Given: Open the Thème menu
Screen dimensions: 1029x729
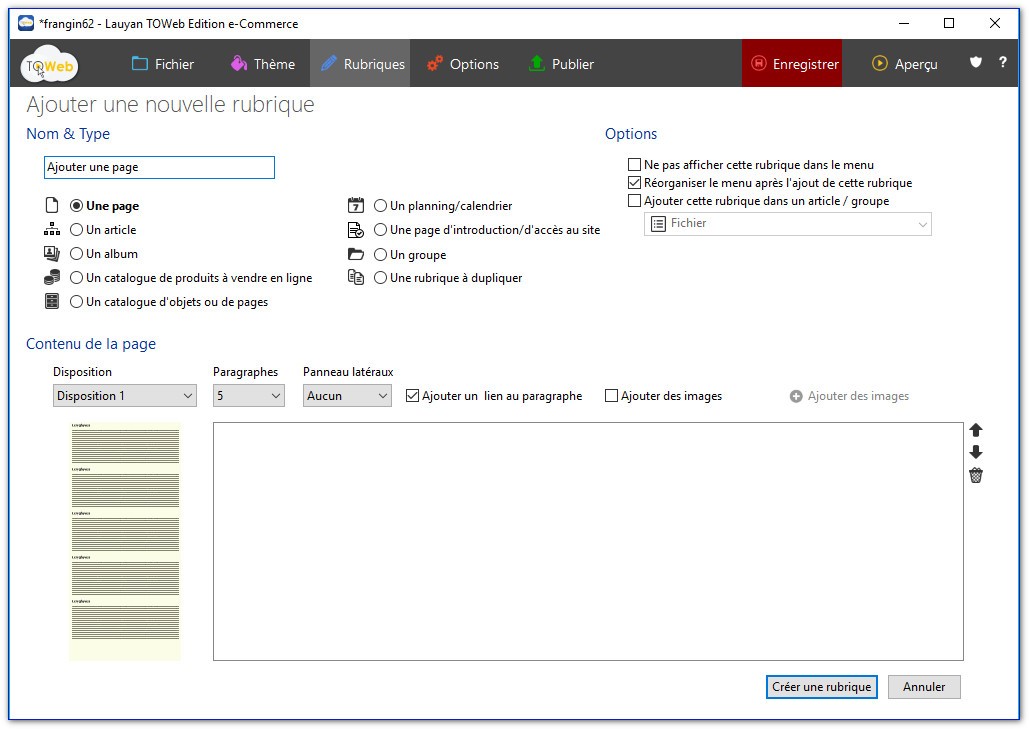Looking at the screenshot, I should pyautogui.click(x=262, y=64).
